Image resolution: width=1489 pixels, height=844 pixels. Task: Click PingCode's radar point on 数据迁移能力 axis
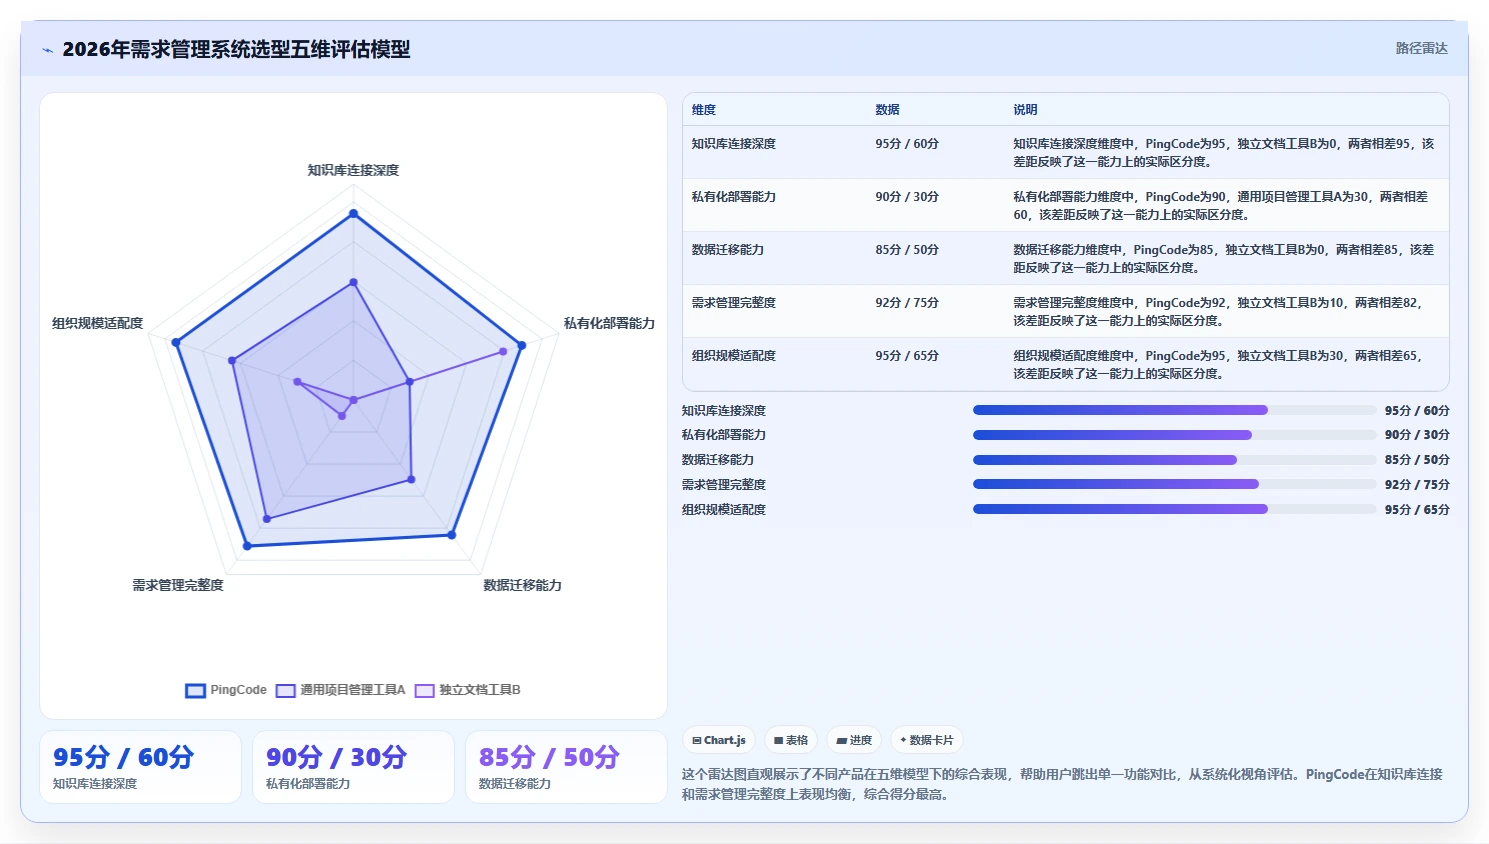[x=451, y=535]
